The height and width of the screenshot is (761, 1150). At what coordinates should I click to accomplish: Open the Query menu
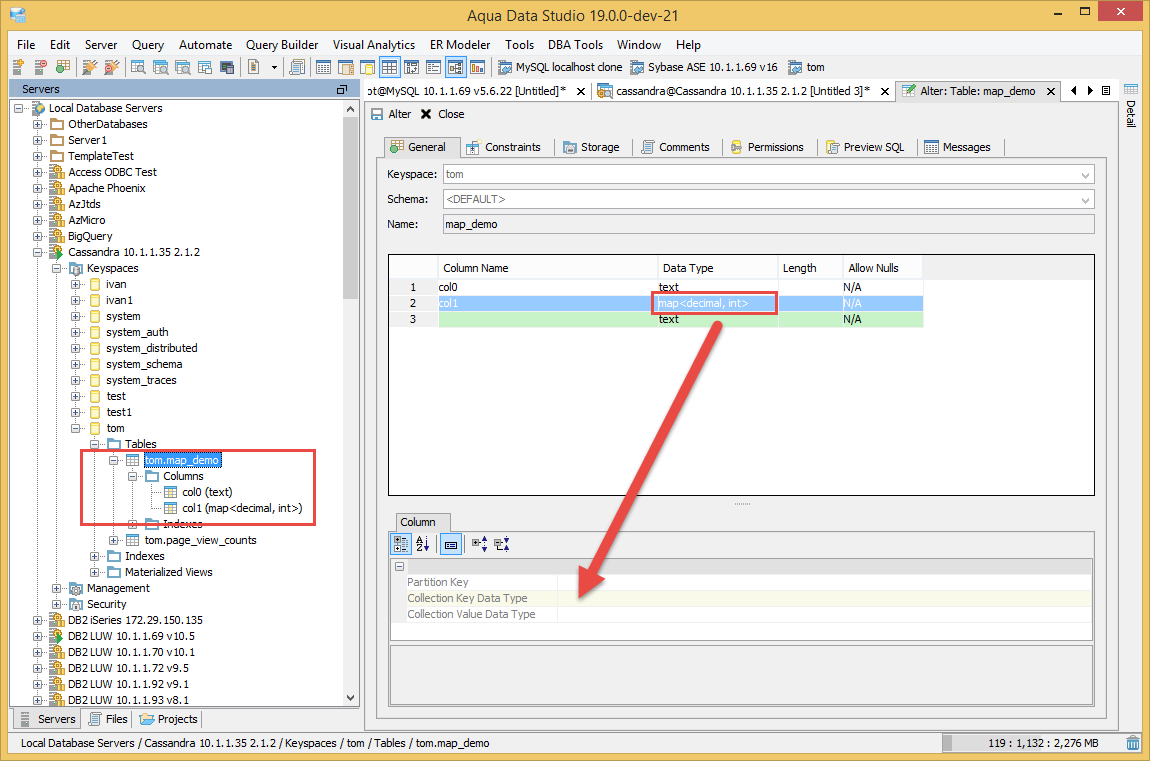[x=148, y=45]
